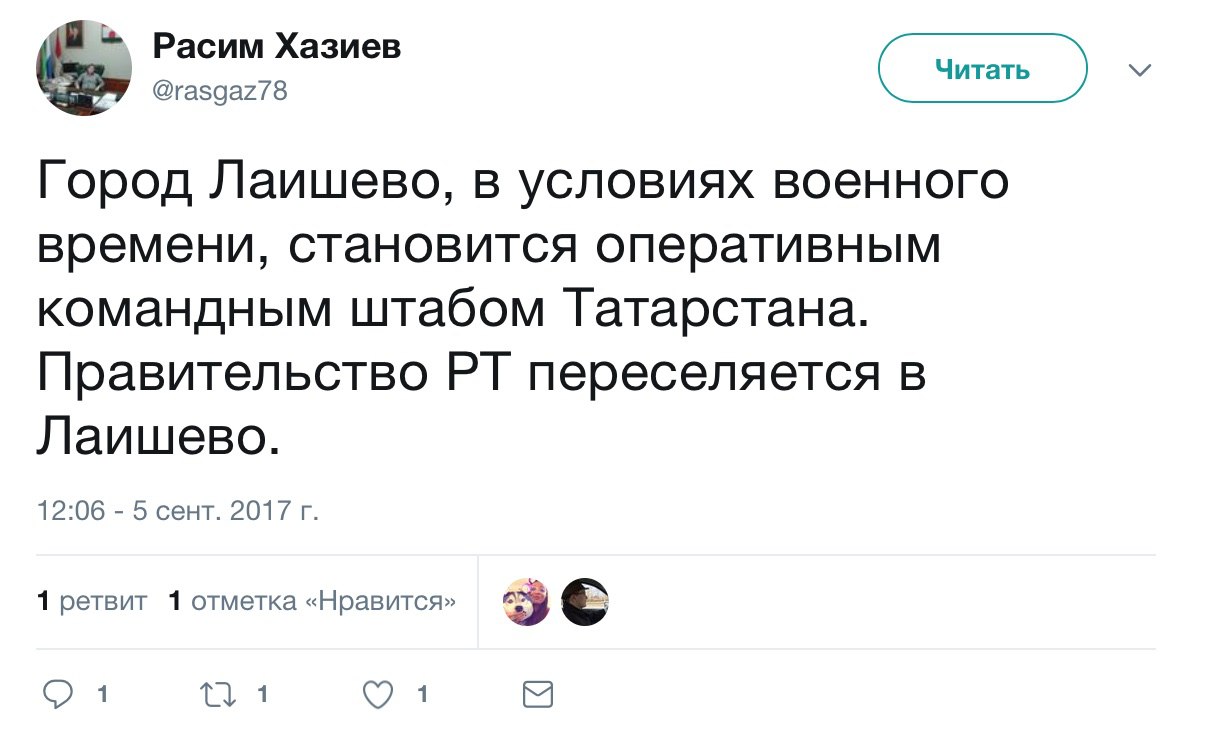1212x734 pixels.
Task: Retweet using the arrows icon
Action: tap(215, 694)
